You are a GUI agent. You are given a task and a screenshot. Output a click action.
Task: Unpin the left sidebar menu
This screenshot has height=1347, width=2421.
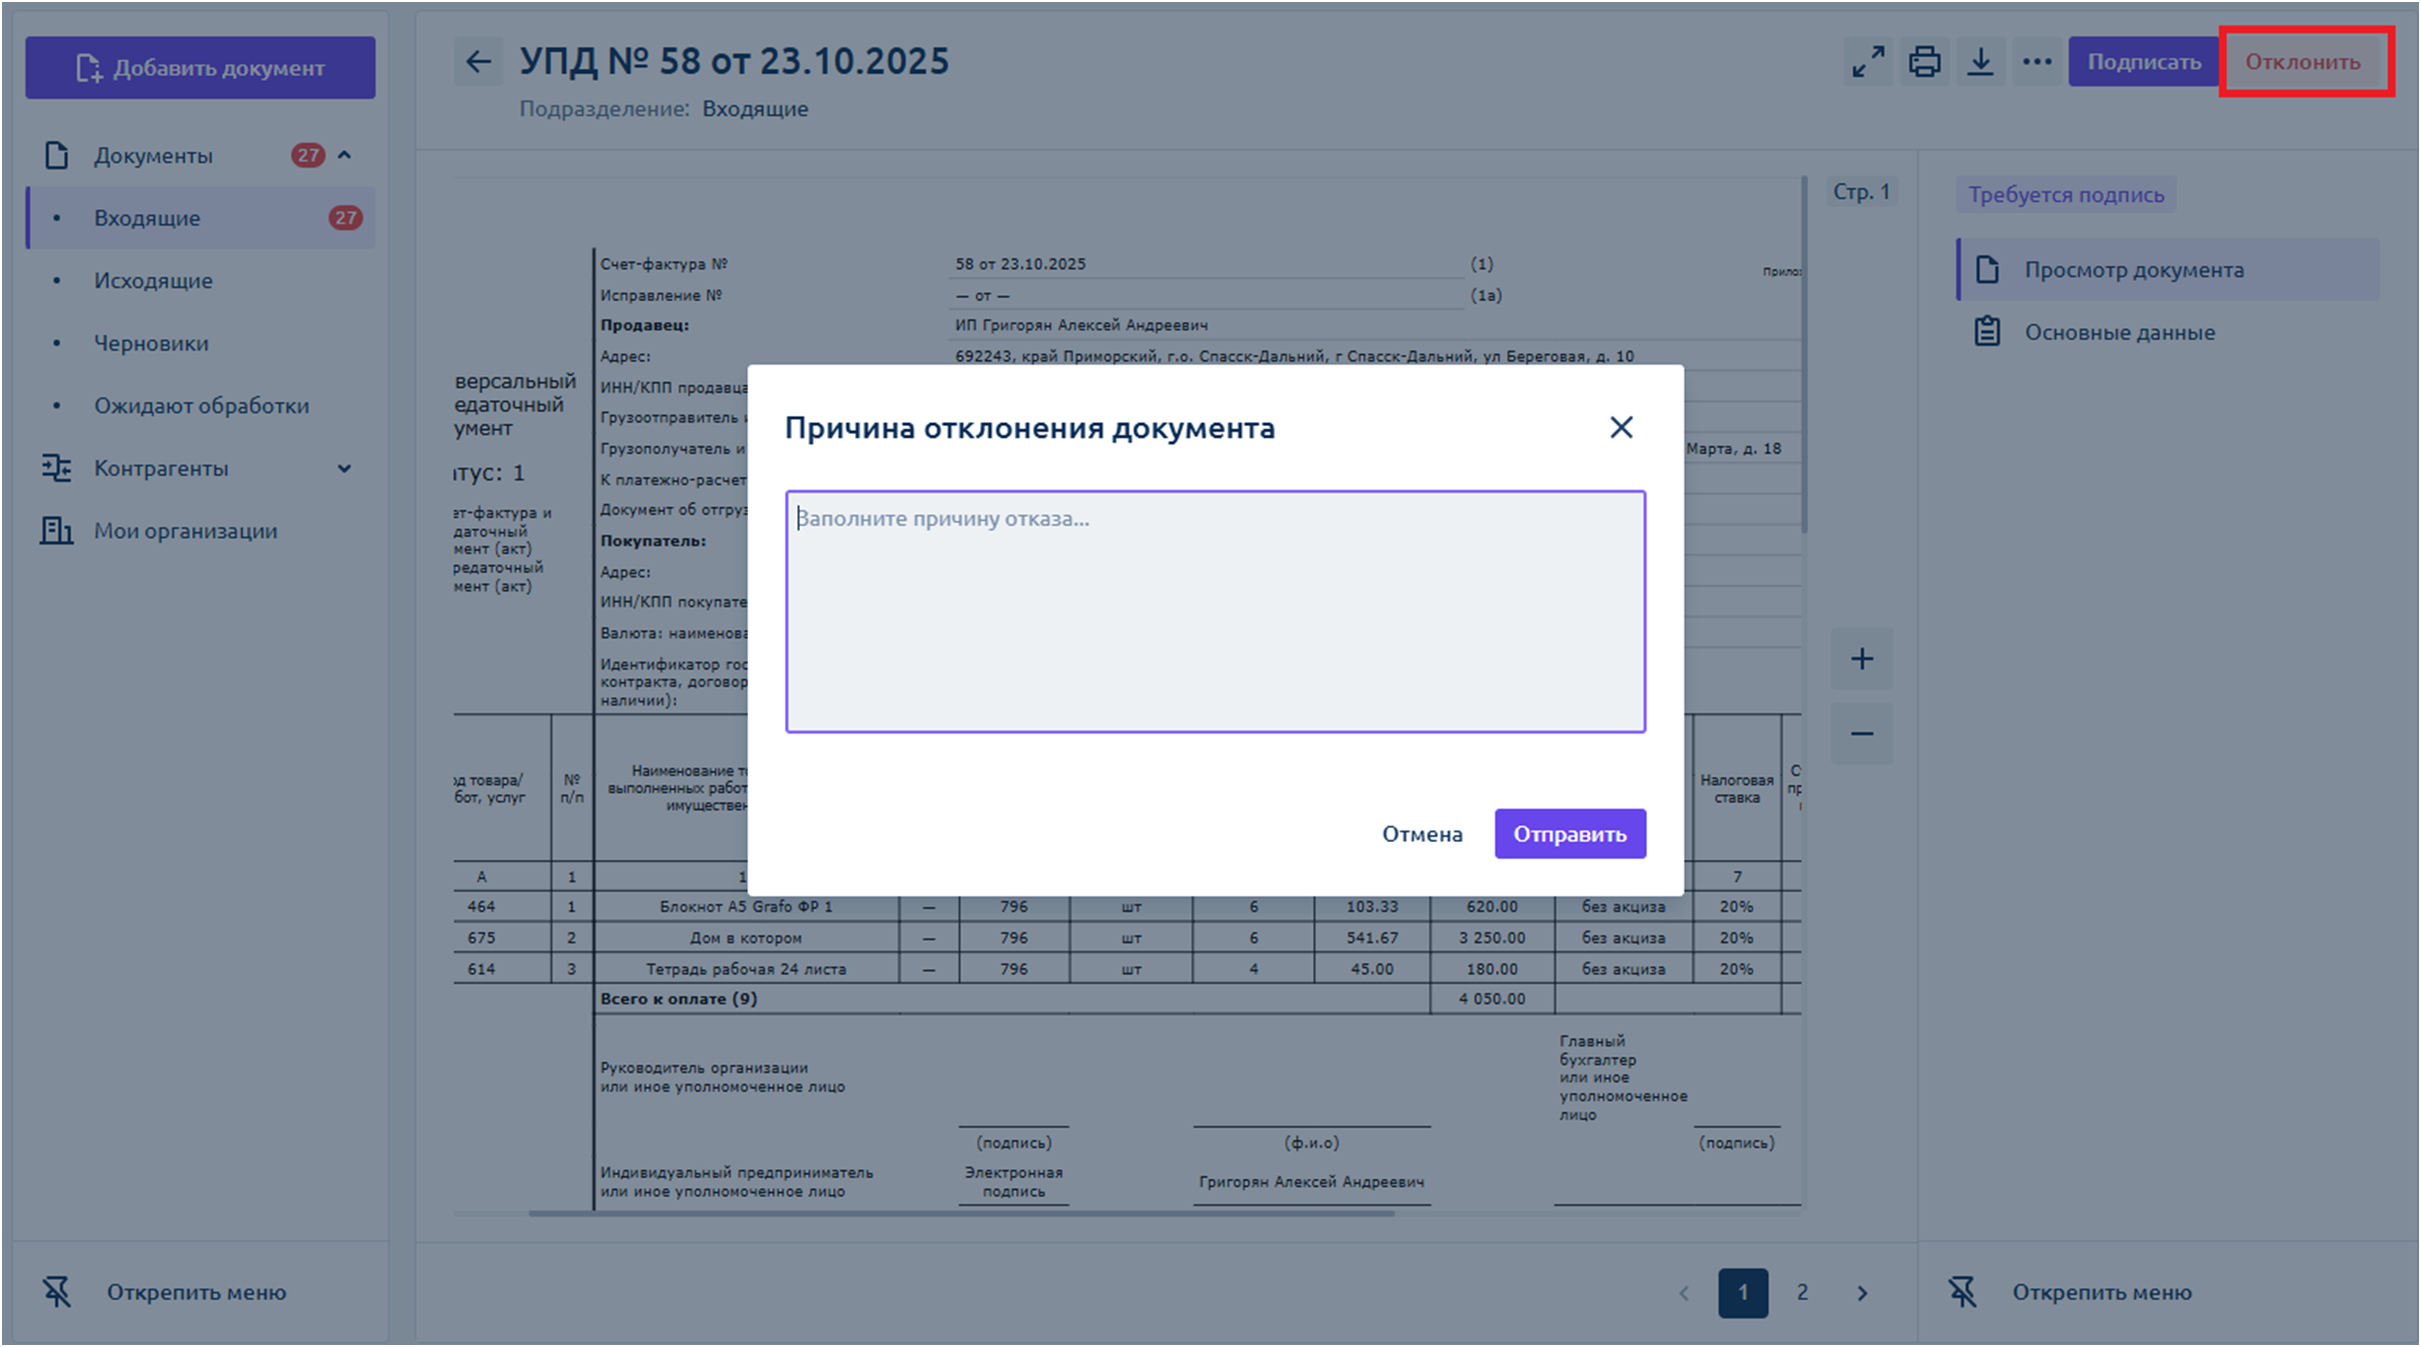coord(165,1292)
